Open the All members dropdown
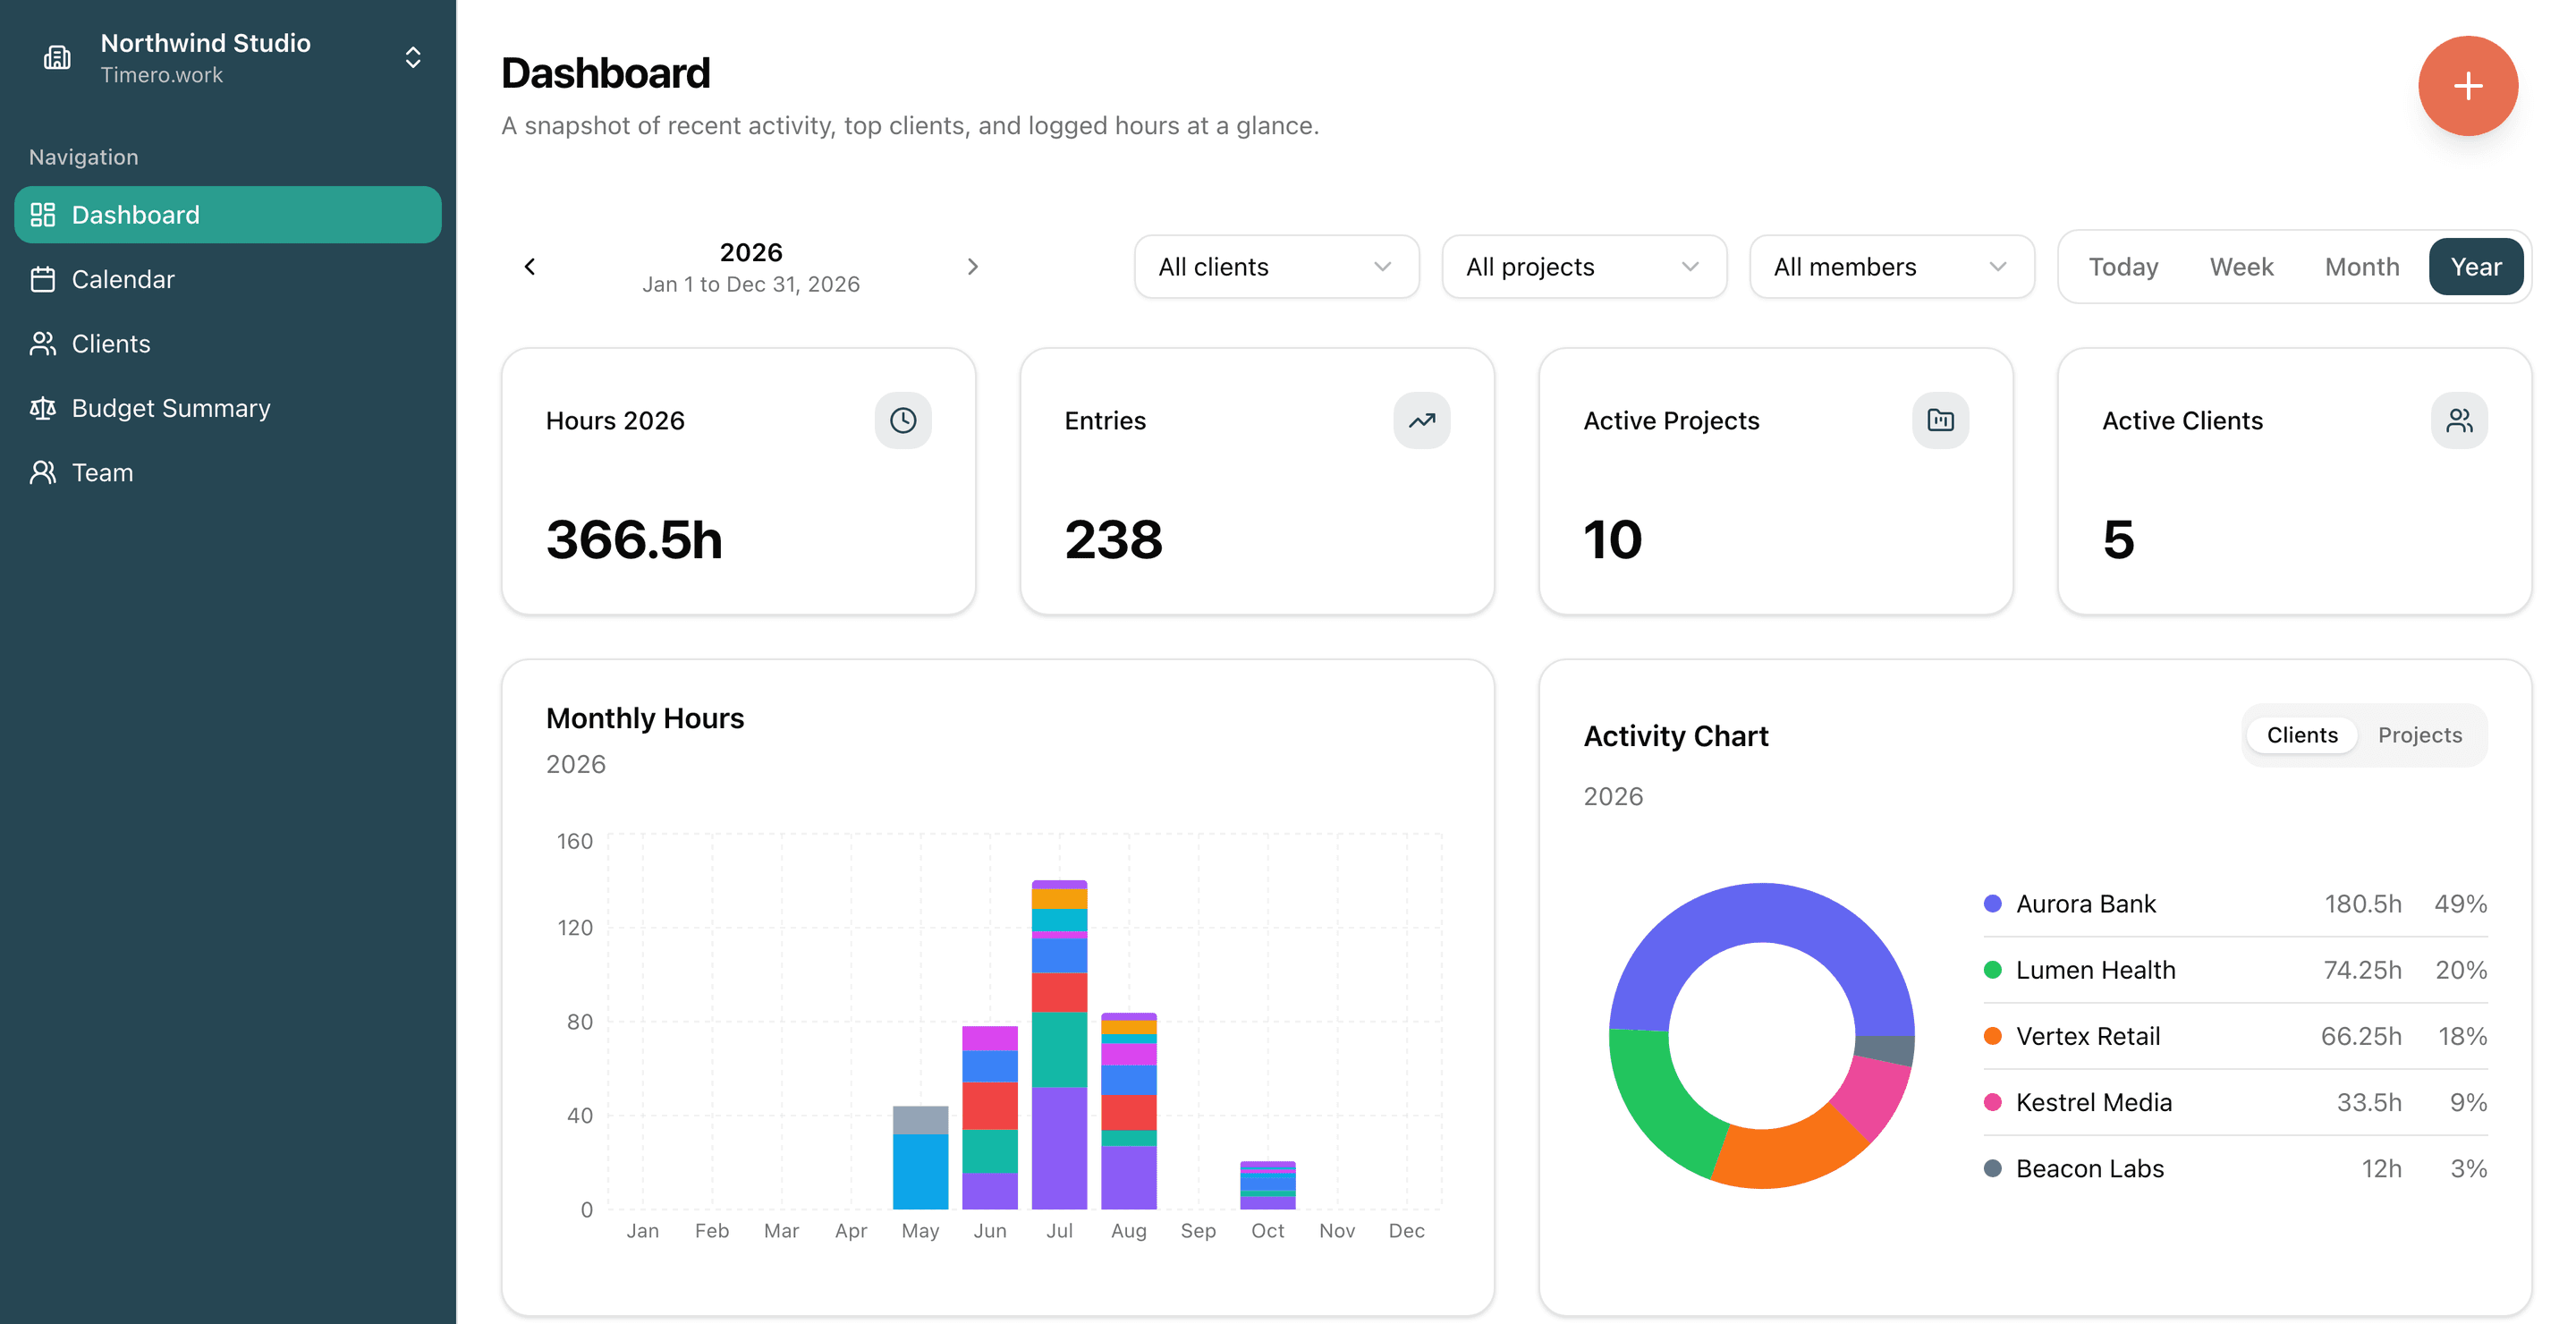This screenshot has height=1324, width=2576. 1892,267
